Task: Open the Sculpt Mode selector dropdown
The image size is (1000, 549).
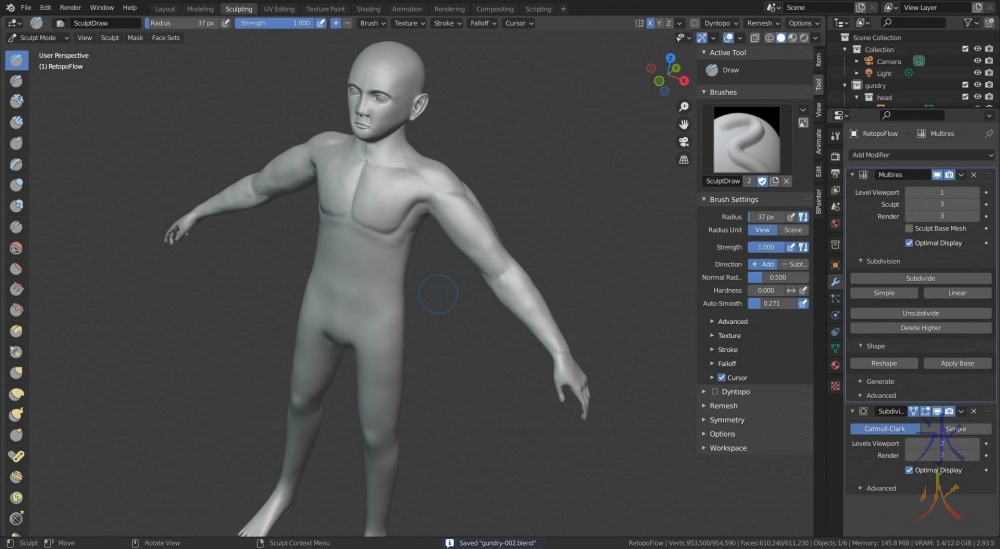Action: (x=38, y=38)
